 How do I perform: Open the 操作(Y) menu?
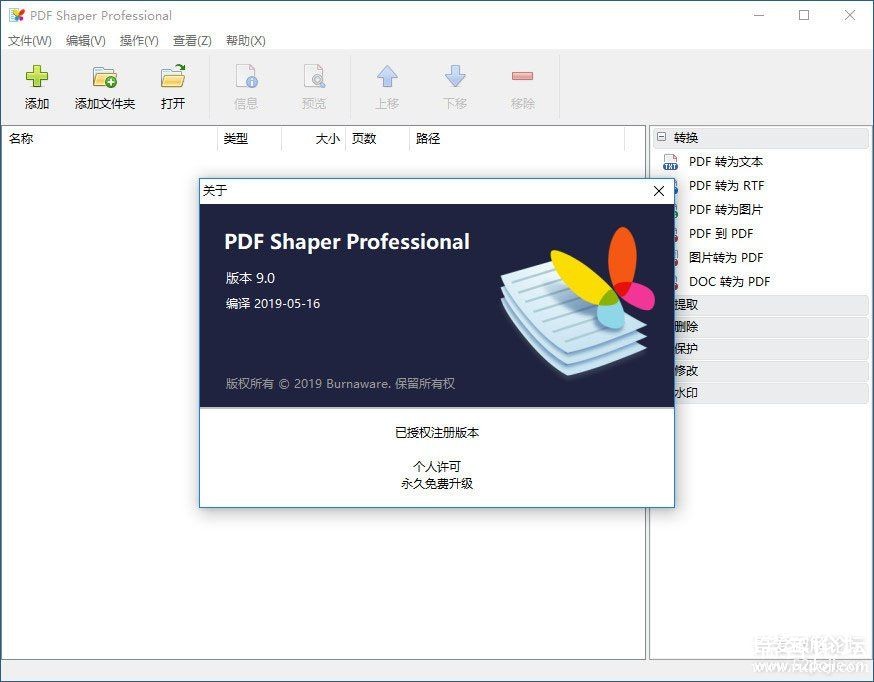point(139,41)
